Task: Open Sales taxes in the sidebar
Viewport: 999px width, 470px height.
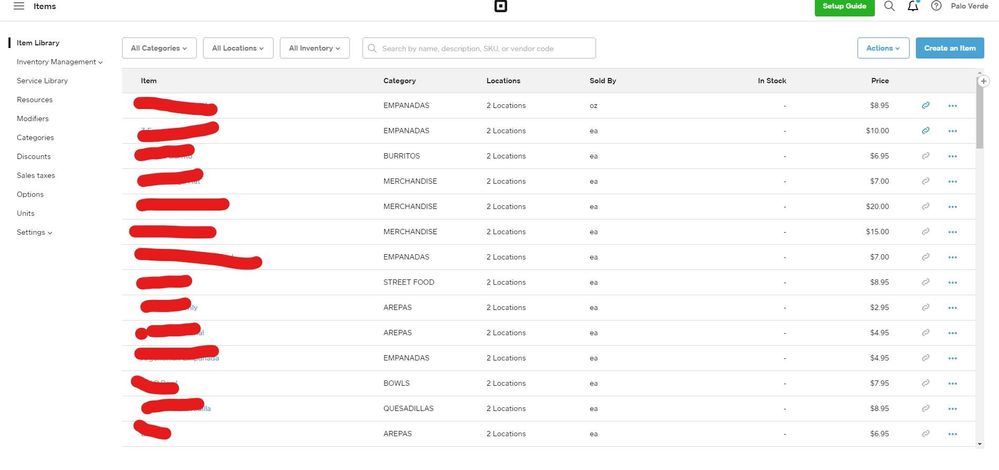Action: [x=36, y=176]
